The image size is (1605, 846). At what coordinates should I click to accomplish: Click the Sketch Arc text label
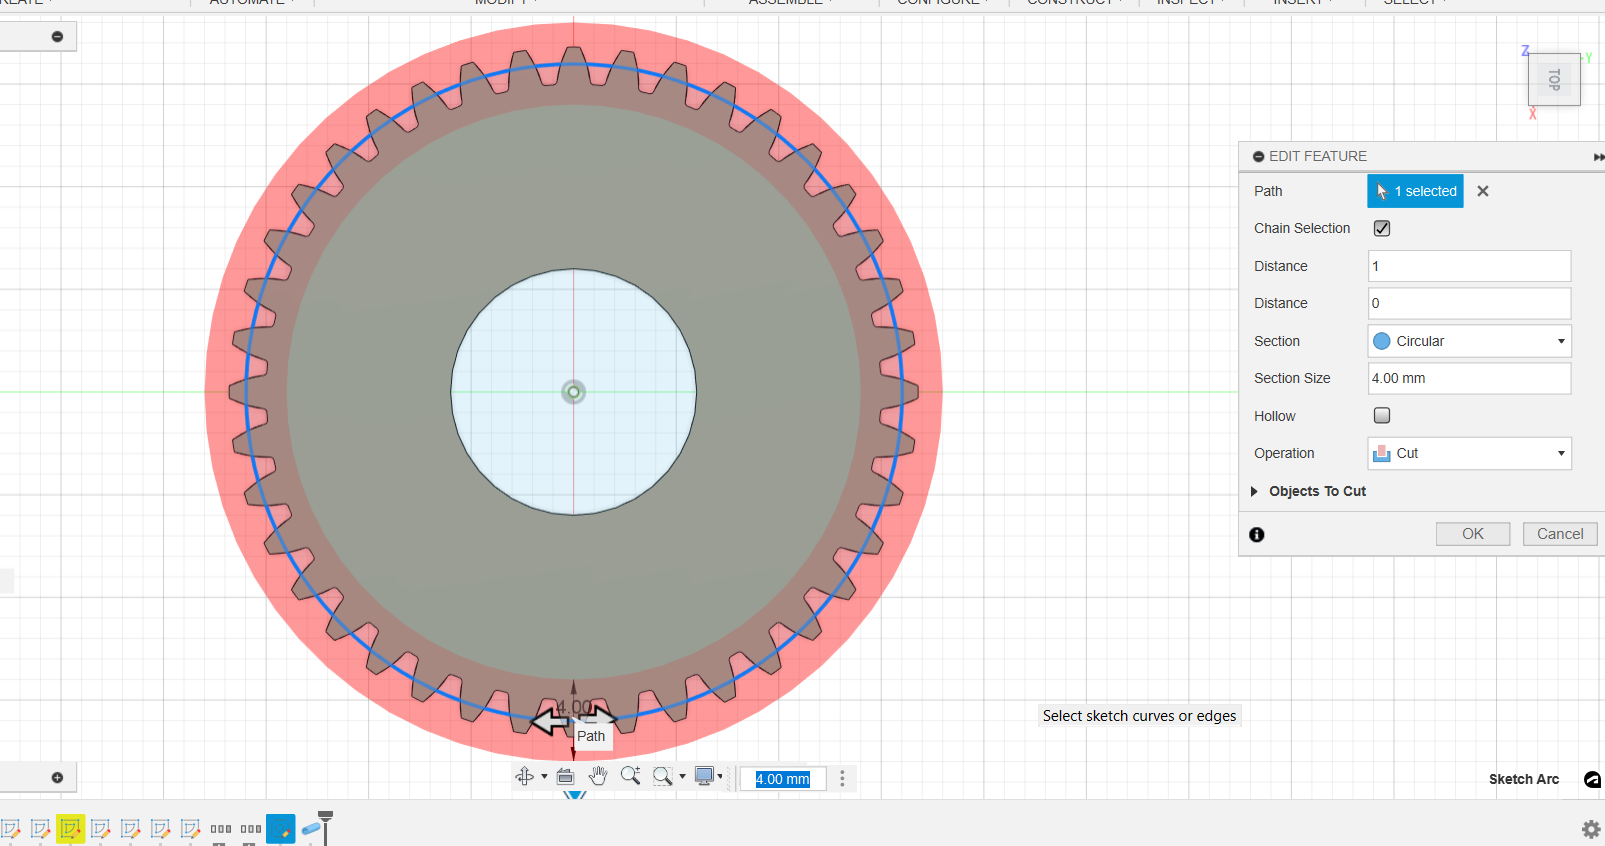1523,779
